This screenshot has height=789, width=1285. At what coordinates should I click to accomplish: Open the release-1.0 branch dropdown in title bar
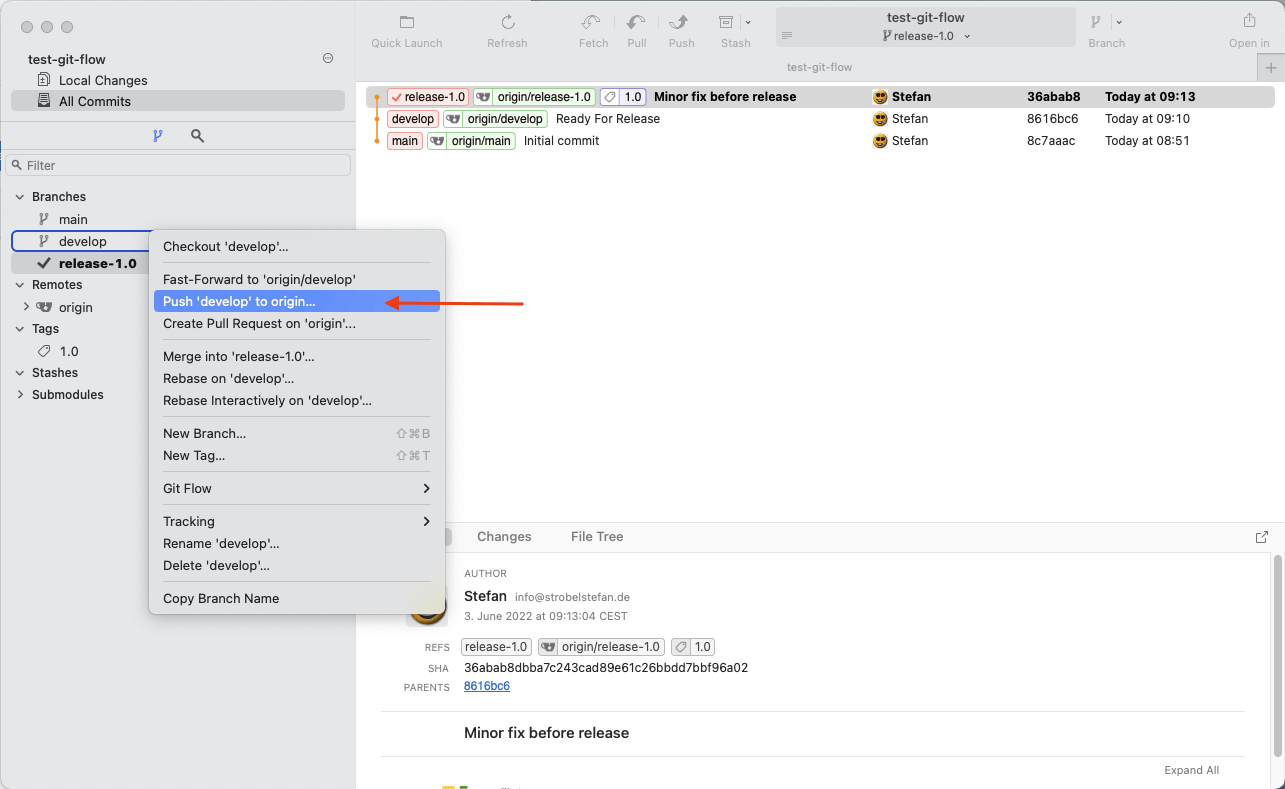pos(926,36)
